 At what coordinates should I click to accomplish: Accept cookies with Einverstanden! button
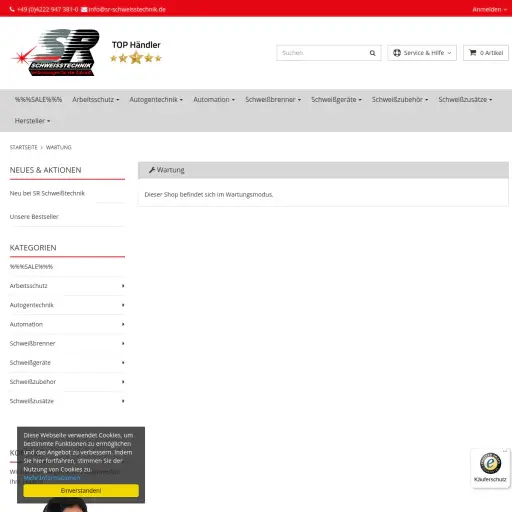(x=81, y=491)
